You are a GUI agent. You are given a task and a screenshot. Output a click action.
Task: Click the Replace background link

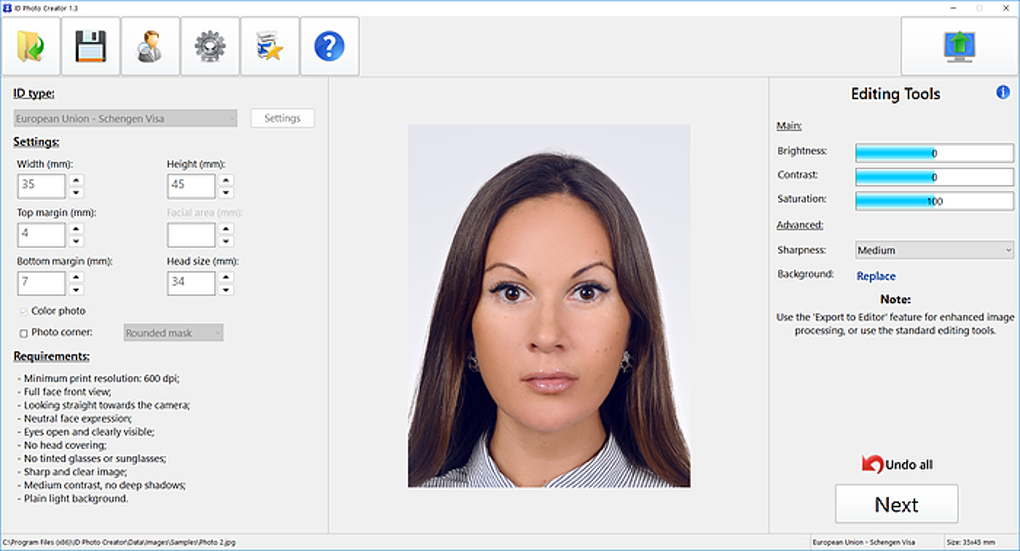876,276
